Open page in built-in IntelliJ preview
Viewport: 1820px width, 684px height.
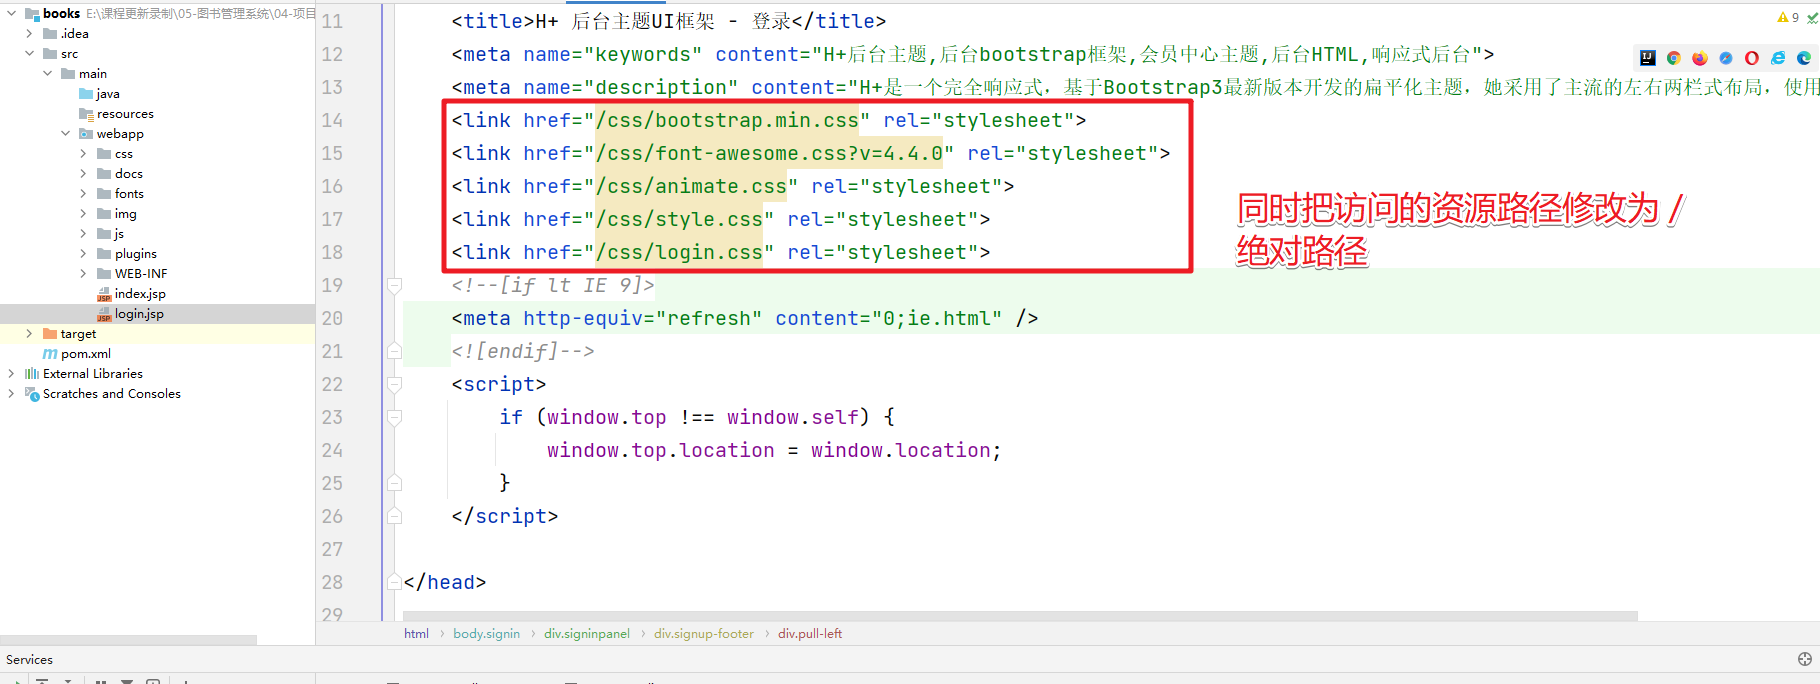pos(1648,58)
